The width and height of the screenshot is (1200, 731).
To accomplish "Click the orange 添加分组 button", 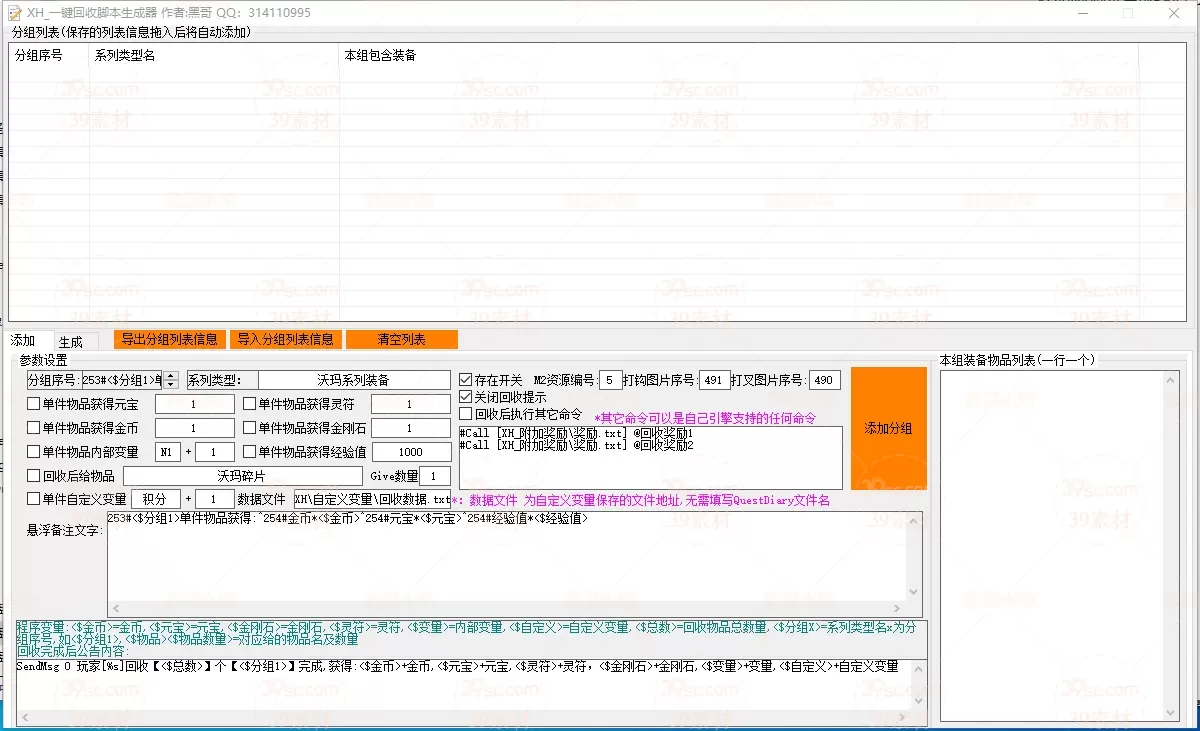I will point(889,428).
